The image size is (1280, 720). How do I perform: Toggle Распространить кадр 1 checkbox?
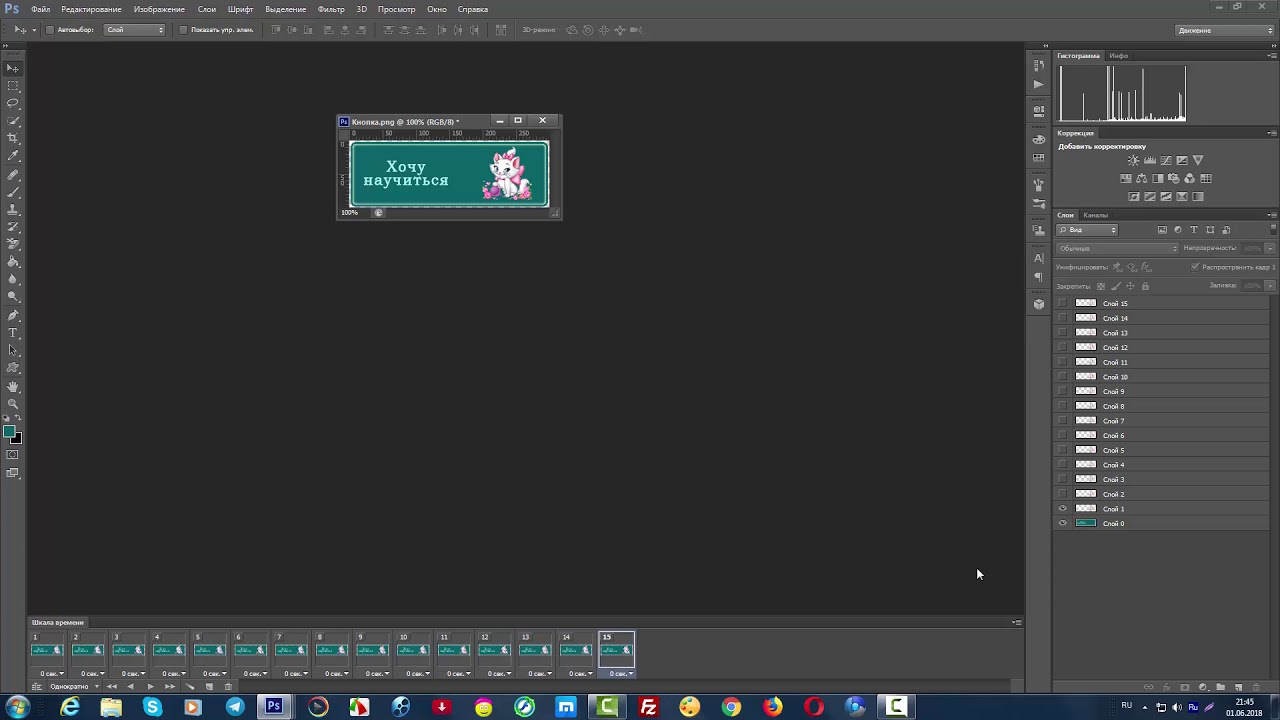1195,267
